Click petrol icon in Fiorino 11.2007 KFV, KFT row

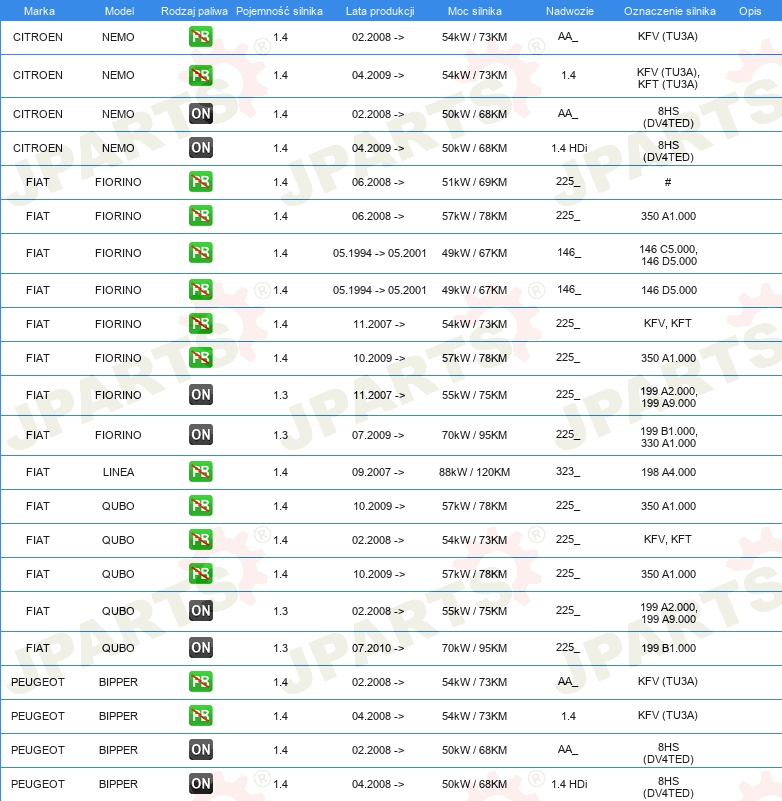tap(200, 323)
